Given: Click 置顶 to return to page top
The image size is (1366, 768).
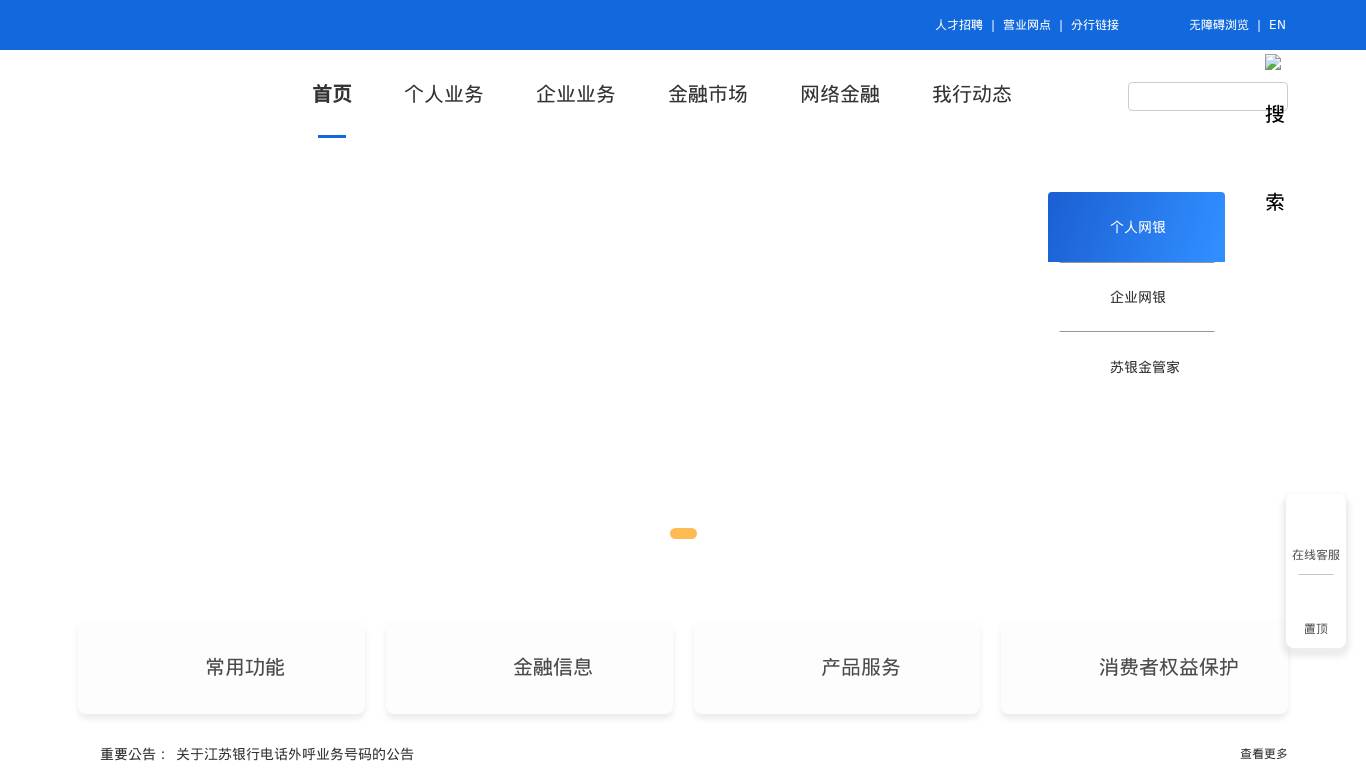Looking at the screenshot, I should coord(1316,629).
